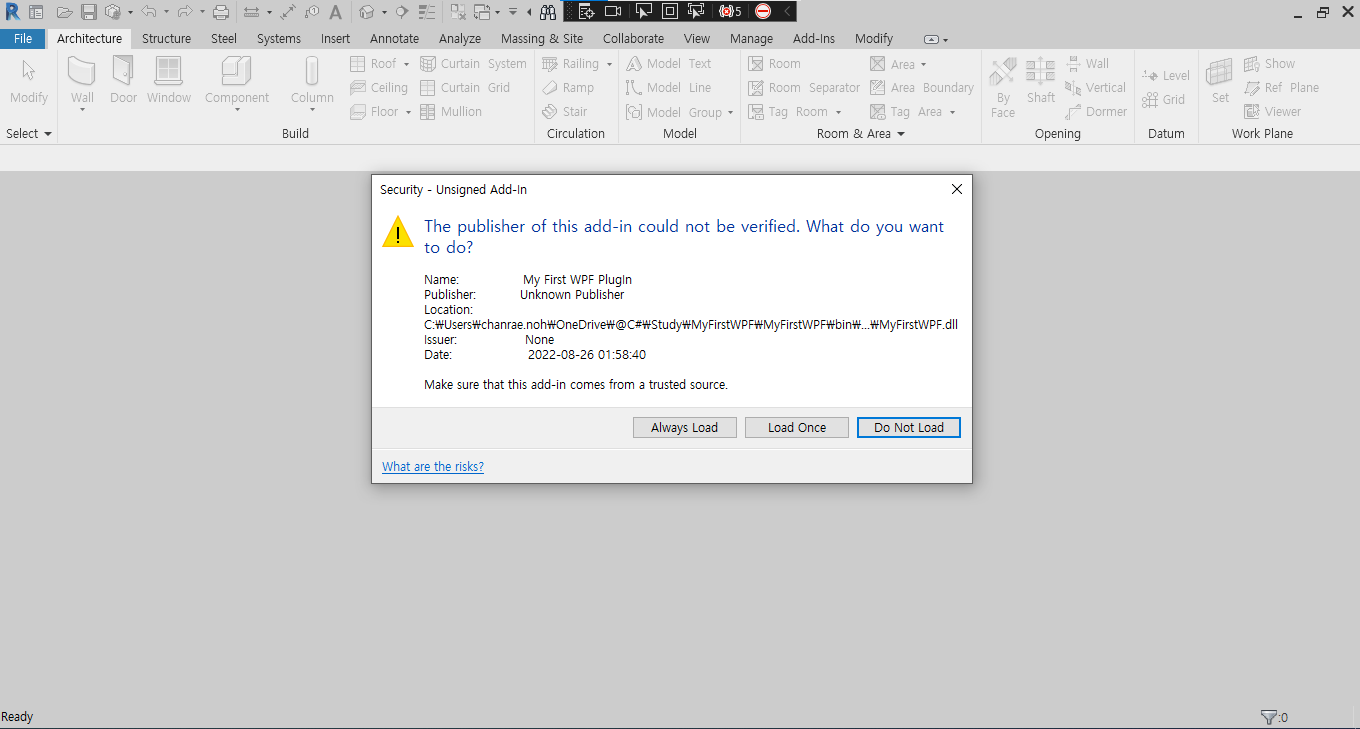Close the Security Unsigned Add-In dialog
This screenshot has height=729, width=1360.
tap(956, 189)
